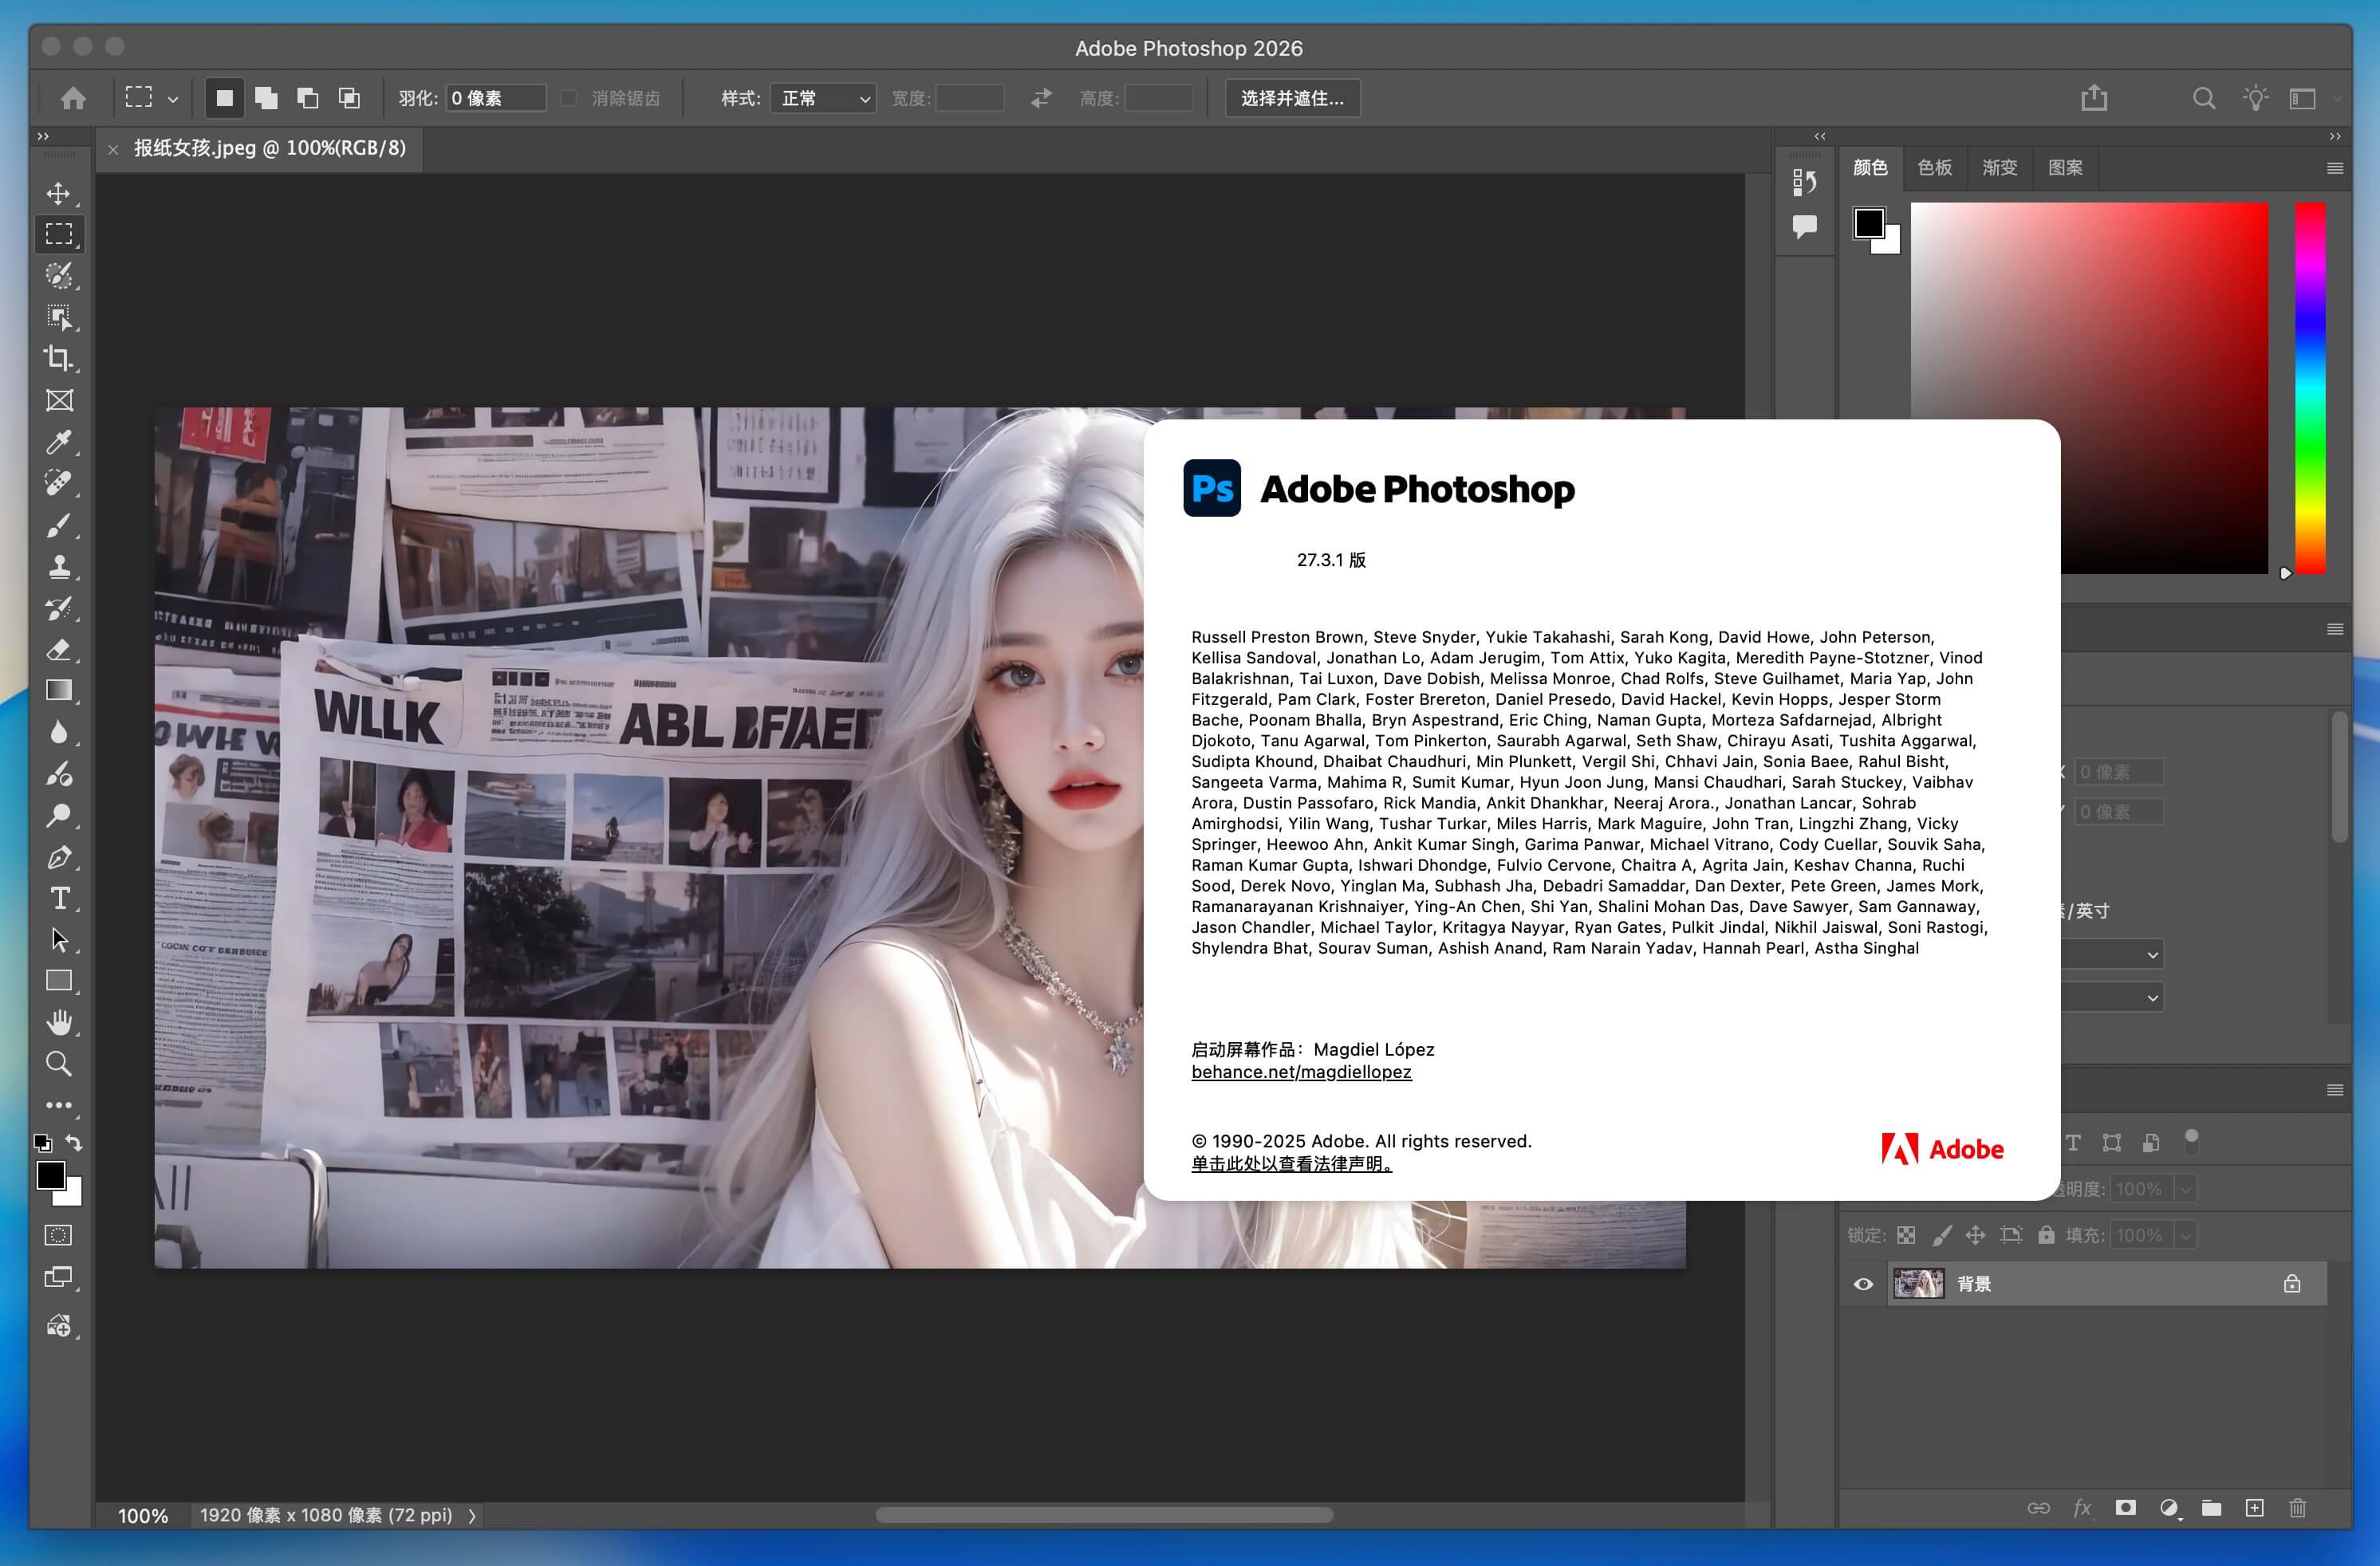
Task: Open the marquee tool preset dropdown arrow
Action: [173, 99]
